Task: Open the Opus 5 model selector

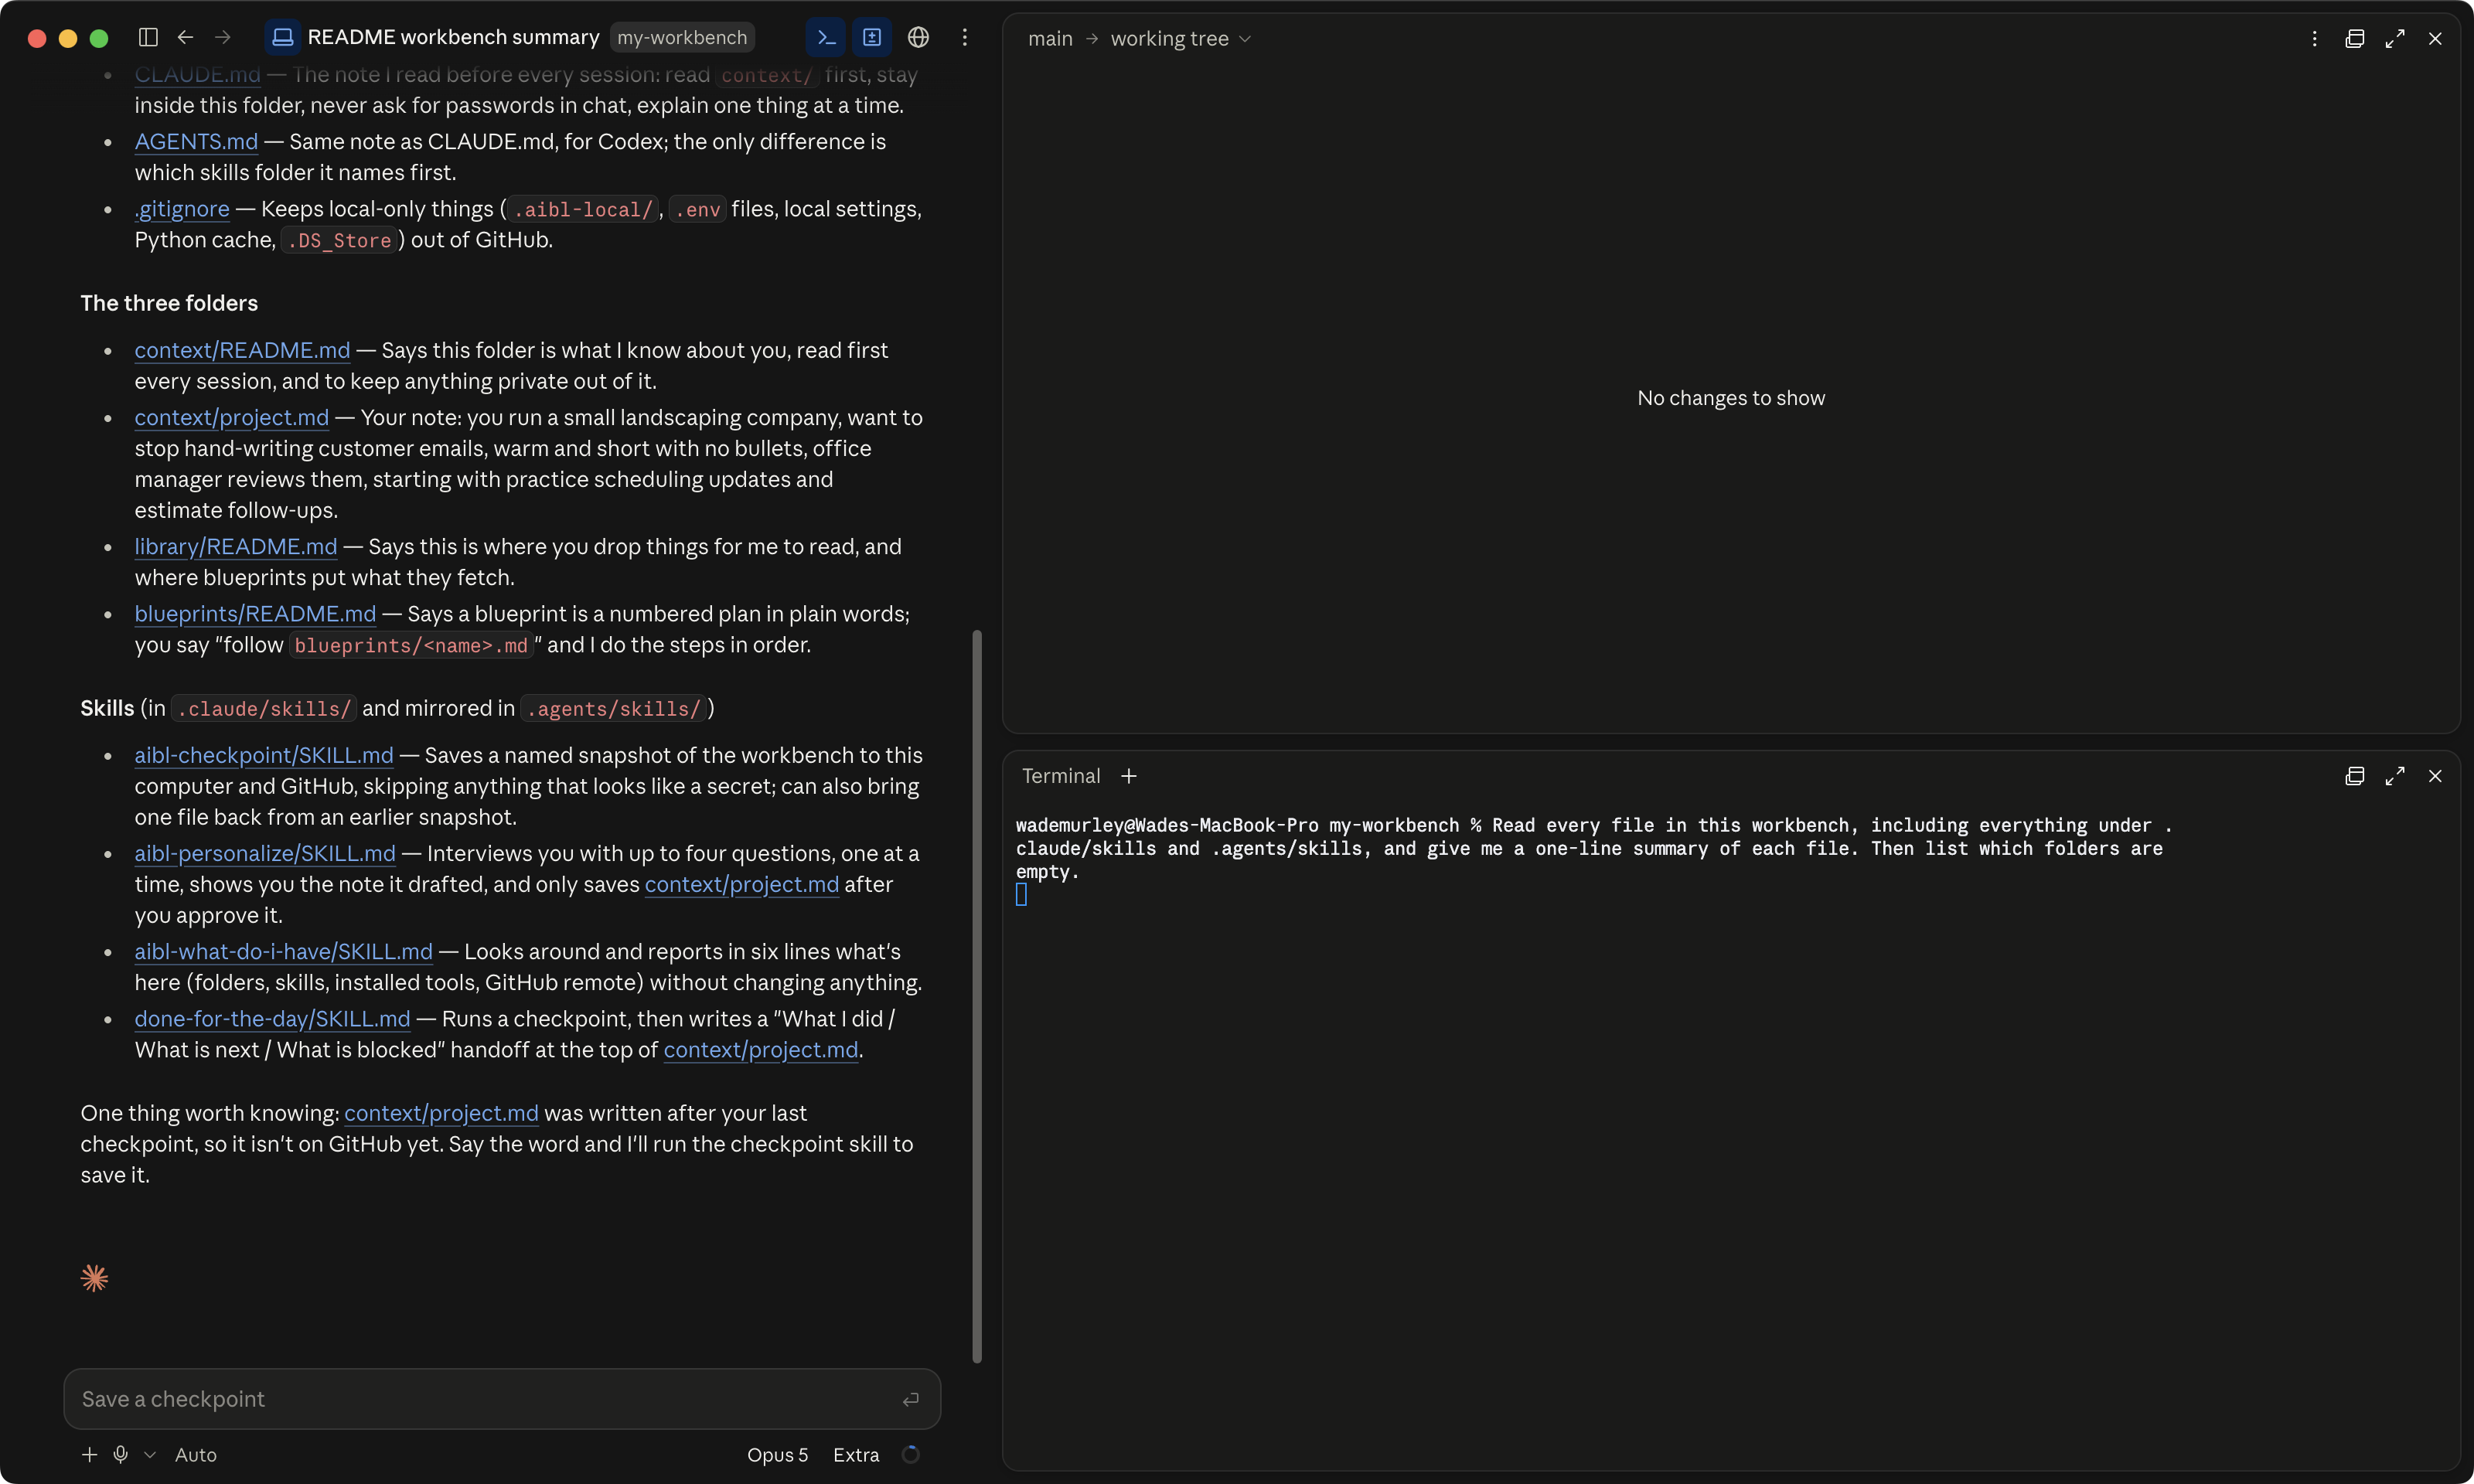Action: click(x=777, y=1454)
